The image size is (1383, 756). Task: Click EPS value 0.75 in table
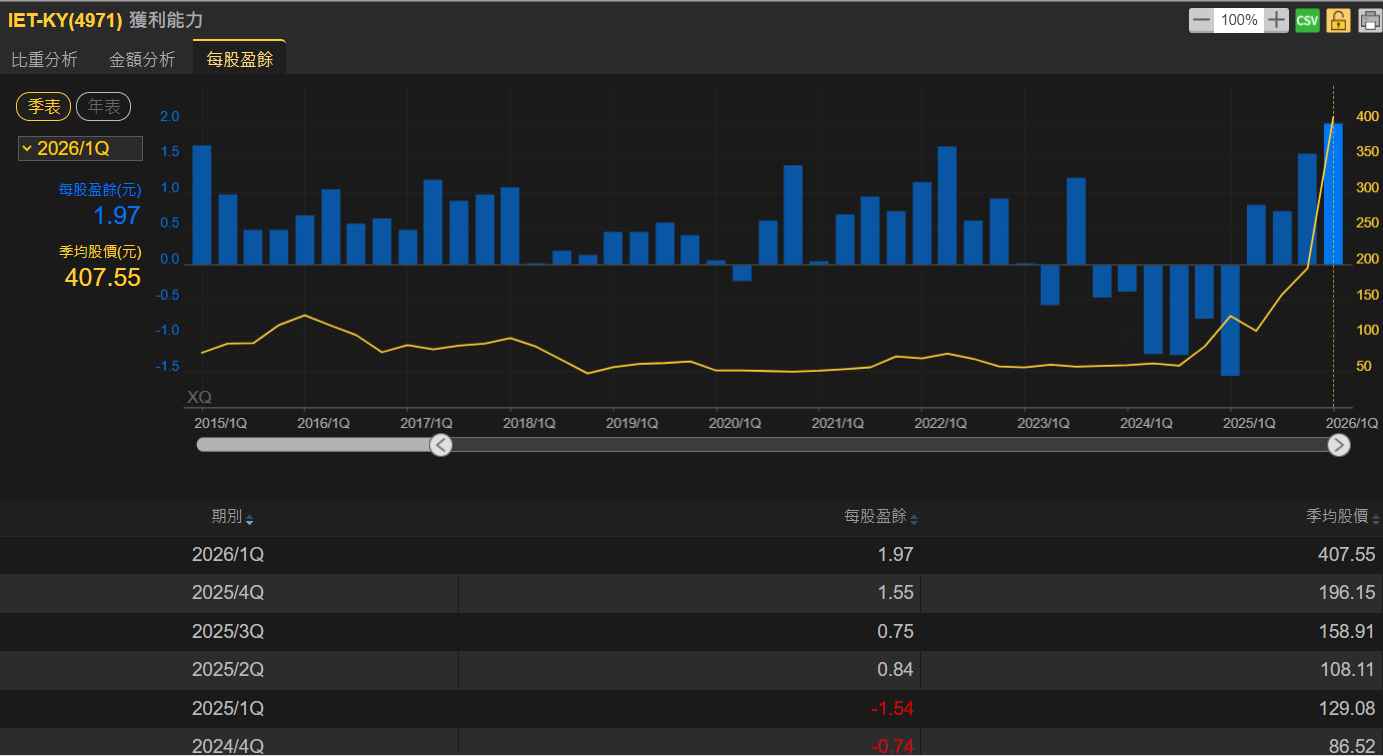point(896,631)
